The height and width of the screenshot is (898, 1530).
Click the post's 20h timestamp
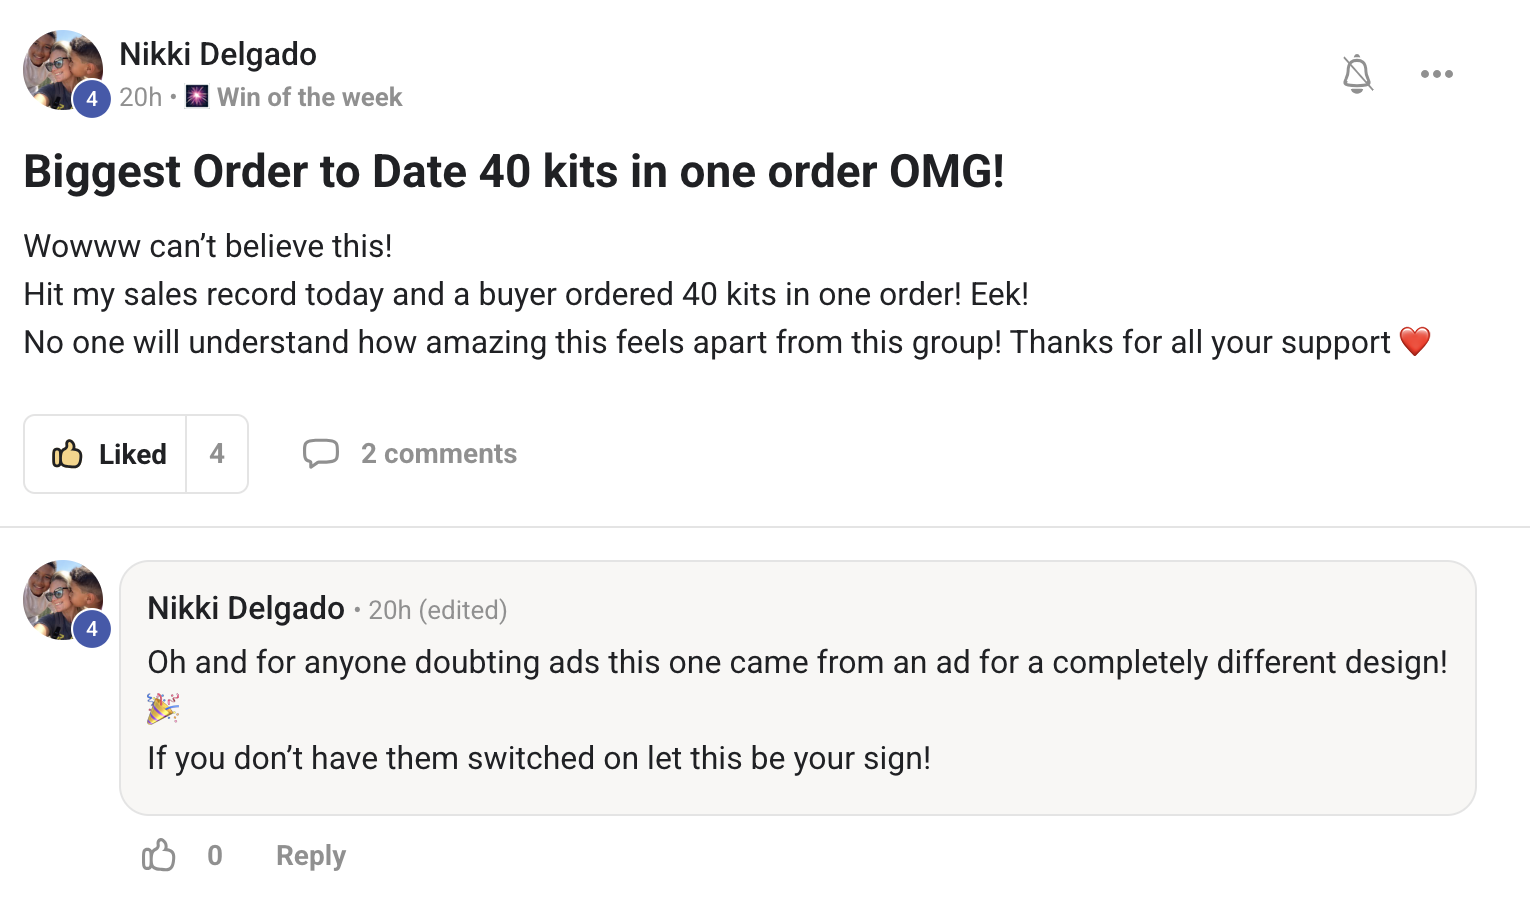point(140,97)
